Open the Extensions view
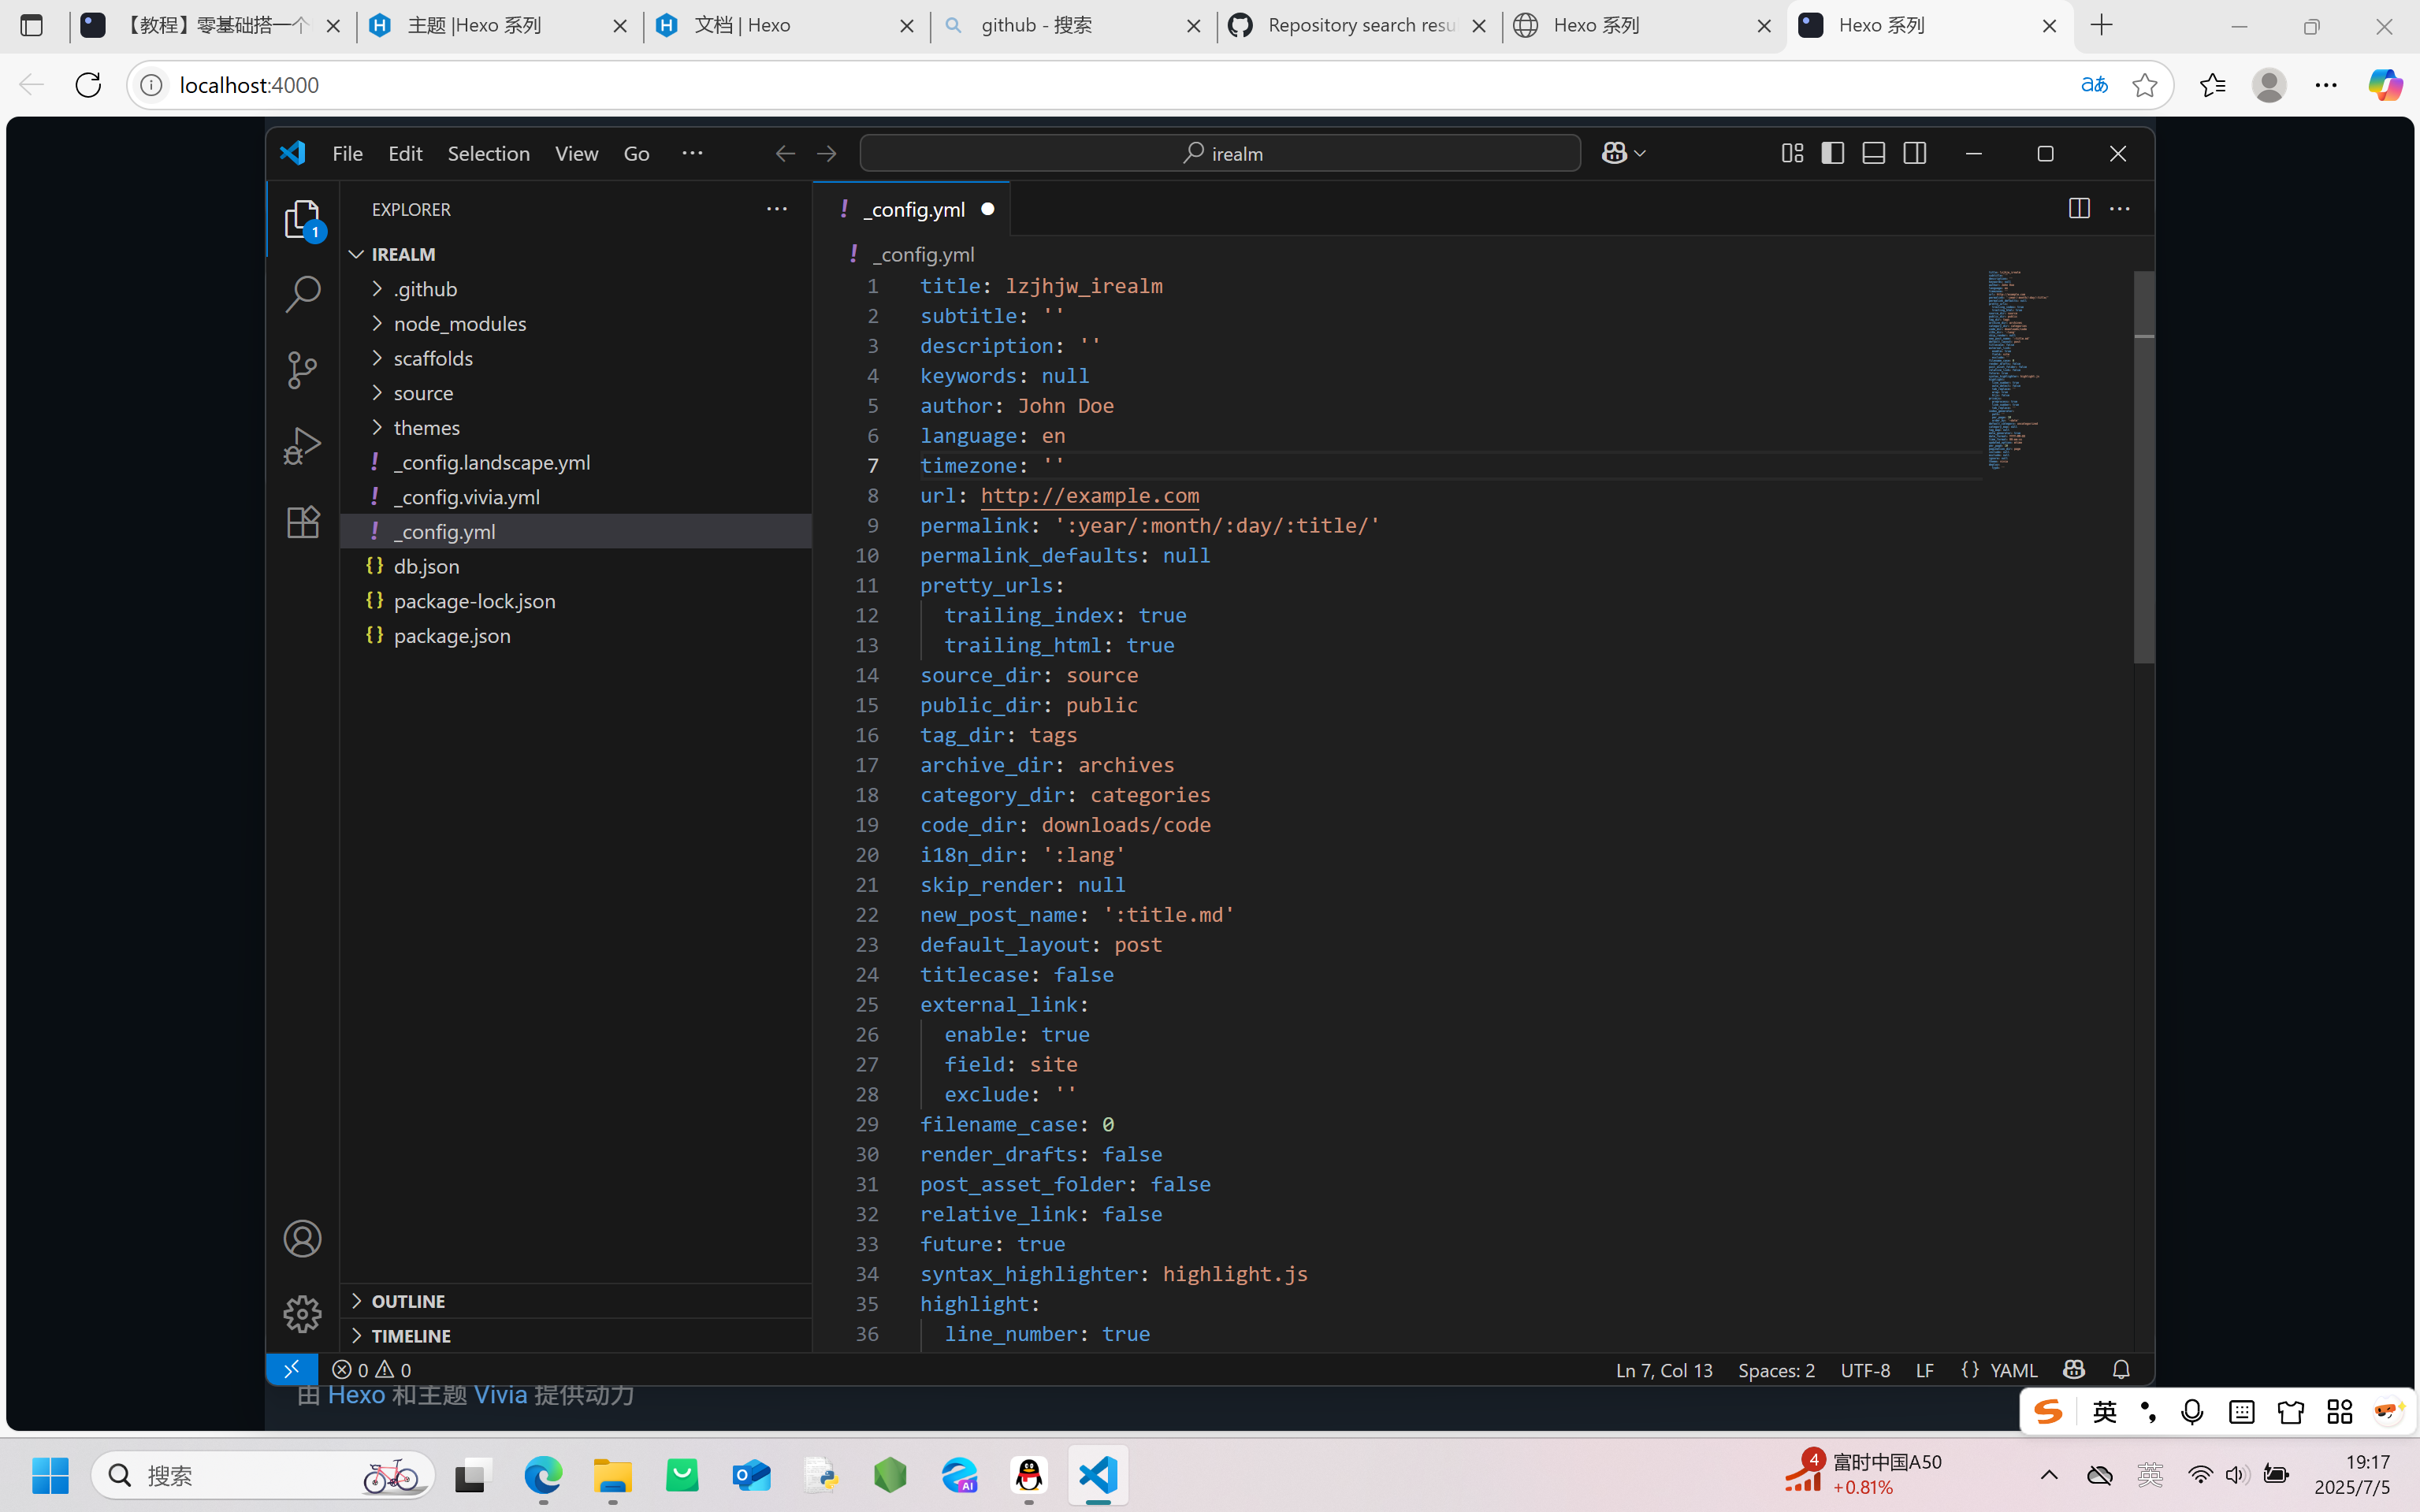2420x1512 pixels. coord(302,521)
